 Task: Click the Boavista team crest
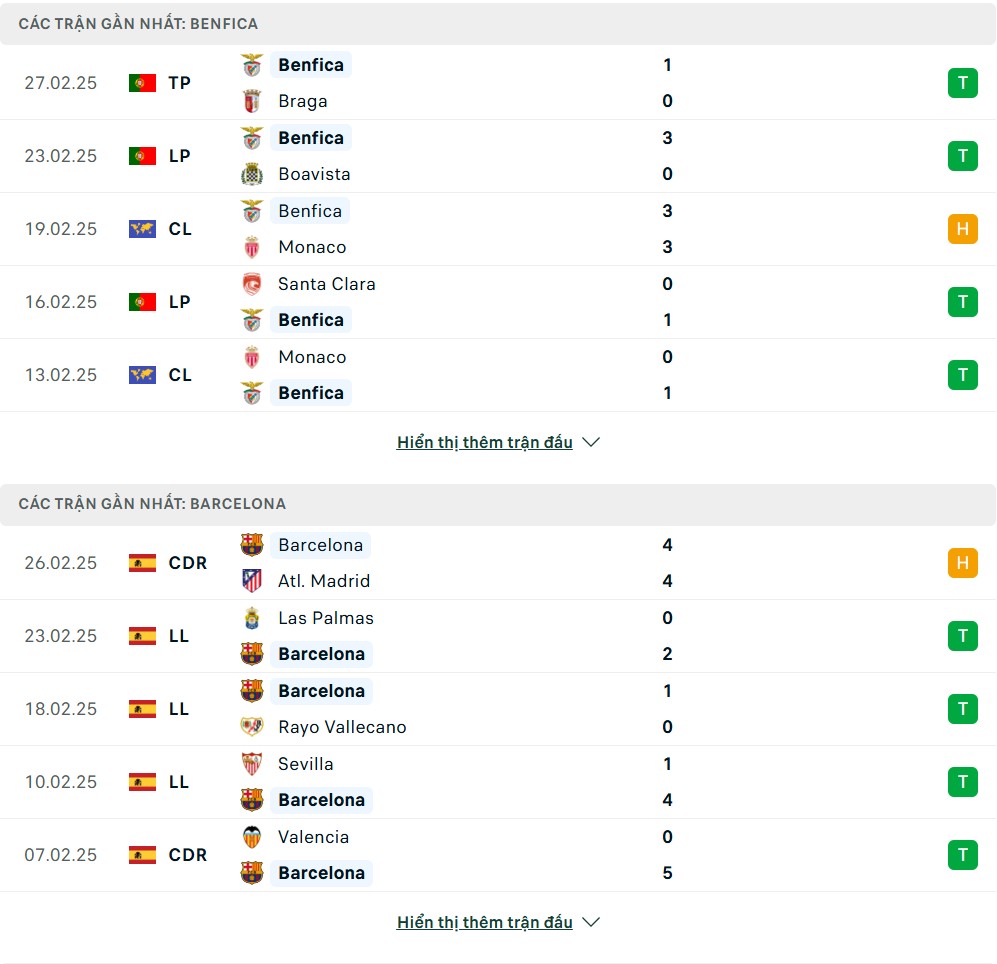[x=252, y=174]
